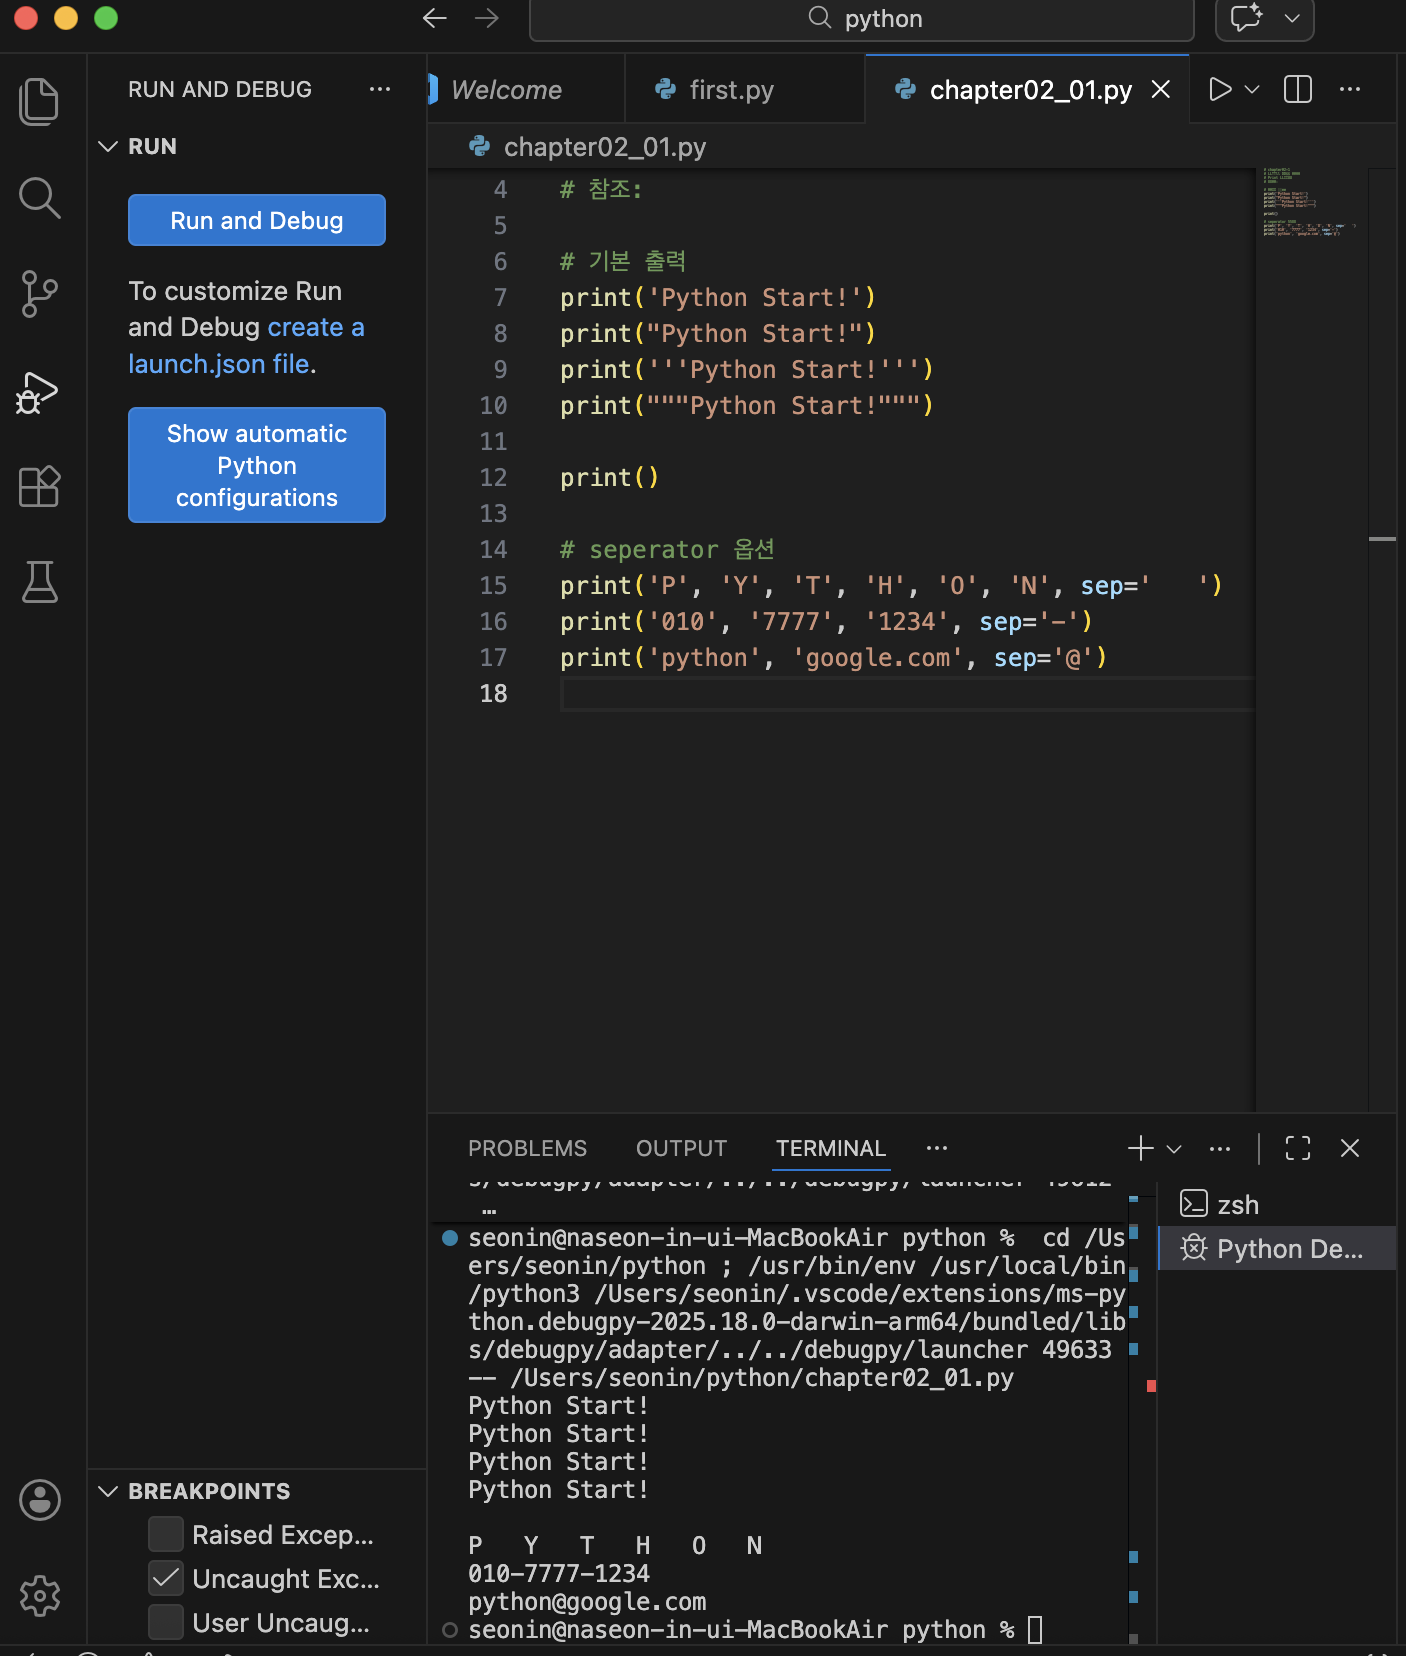
Task: Open the Manage gear icon
Action: 39,1596
